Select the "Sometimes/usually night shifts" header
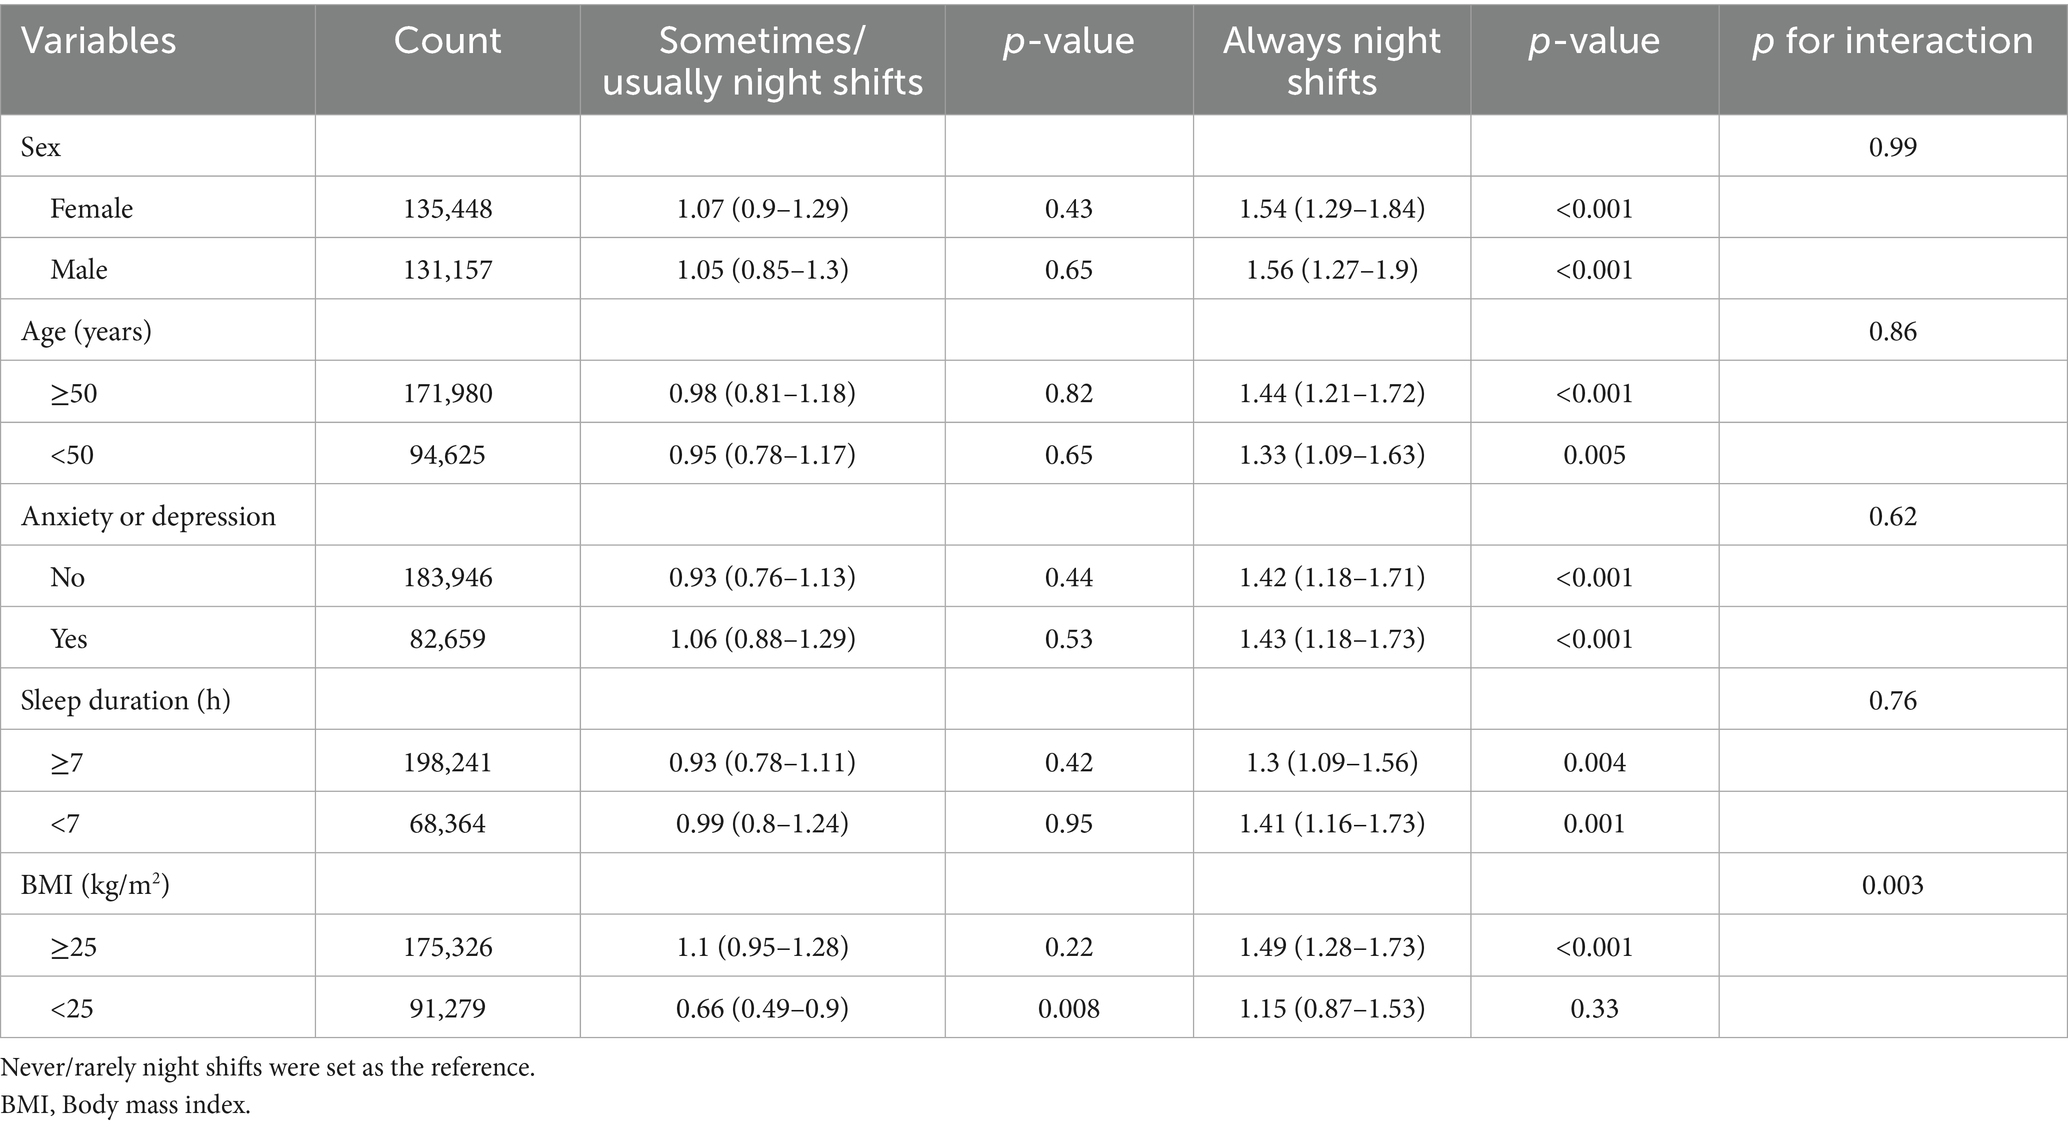The width and height of the screenshot is (2068, 1127). 762,61
